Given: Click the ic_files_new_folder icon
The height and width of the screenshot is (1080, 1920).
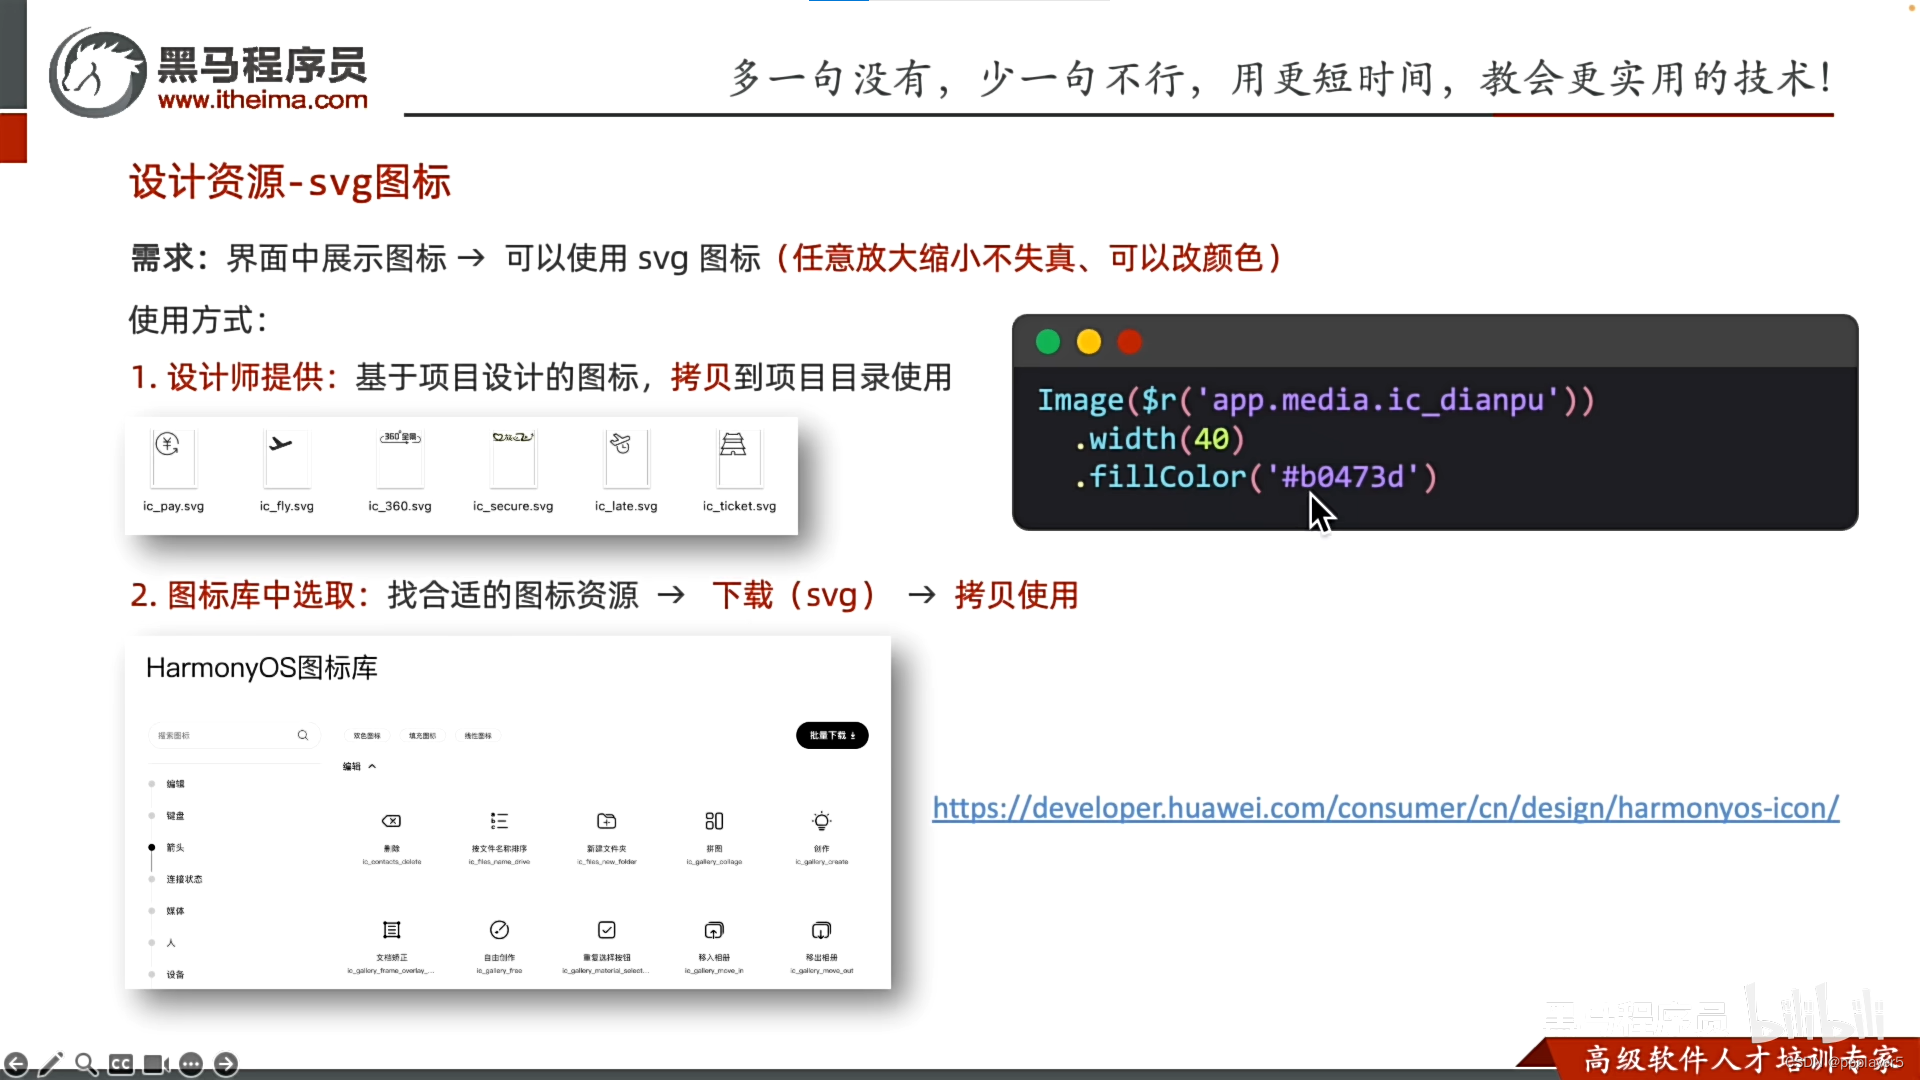Looking at the screenshot, I should (x=607, y=821).
